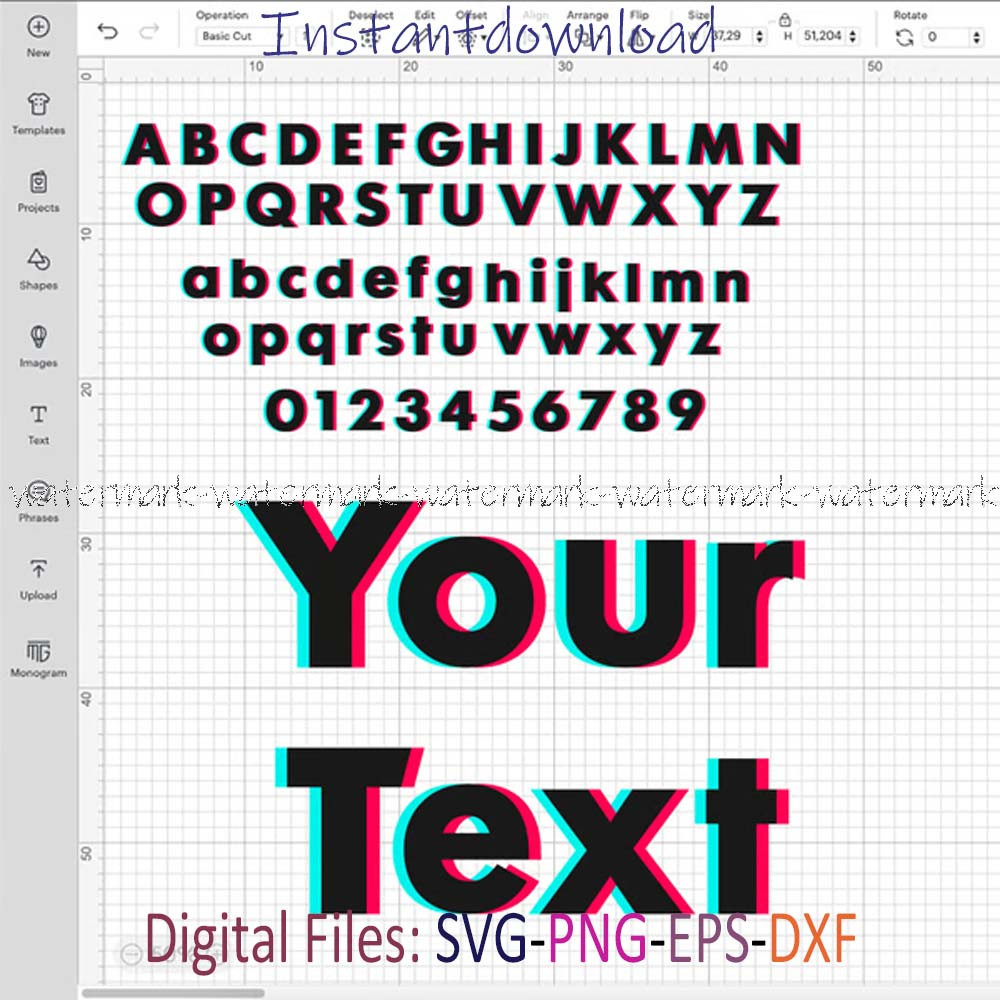Image resolution: width=1000 pixels, height=1000 pixels.
Task: Create a new project with New icon
Action: (38, 33)
